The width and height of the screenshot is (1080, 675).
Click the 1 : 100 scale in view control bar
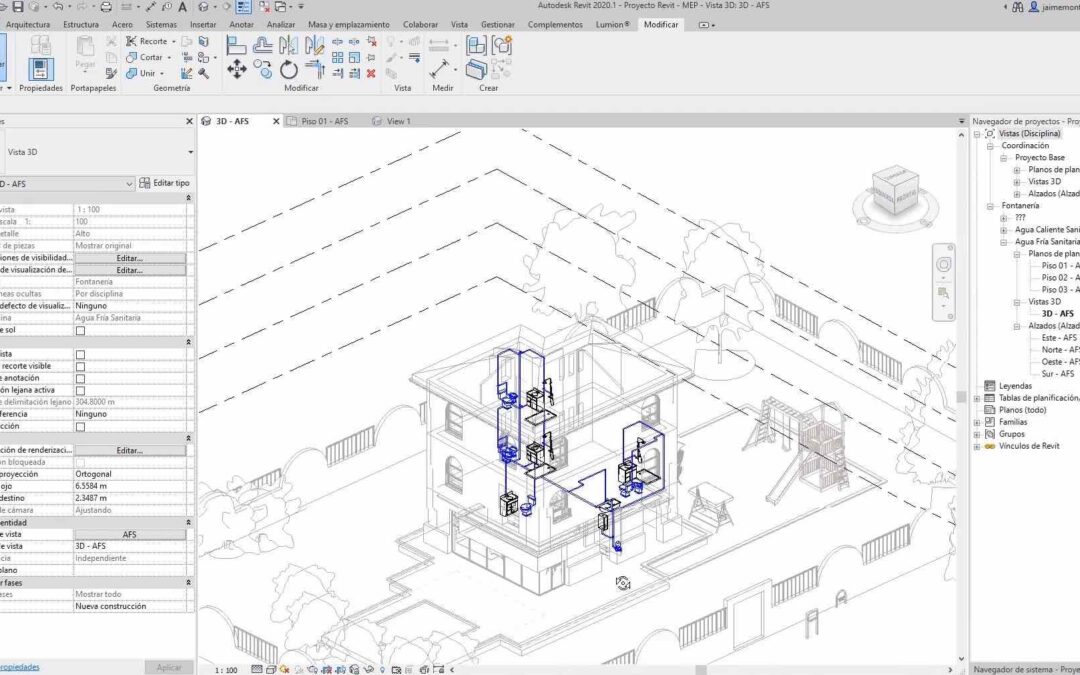pos(226,669)
